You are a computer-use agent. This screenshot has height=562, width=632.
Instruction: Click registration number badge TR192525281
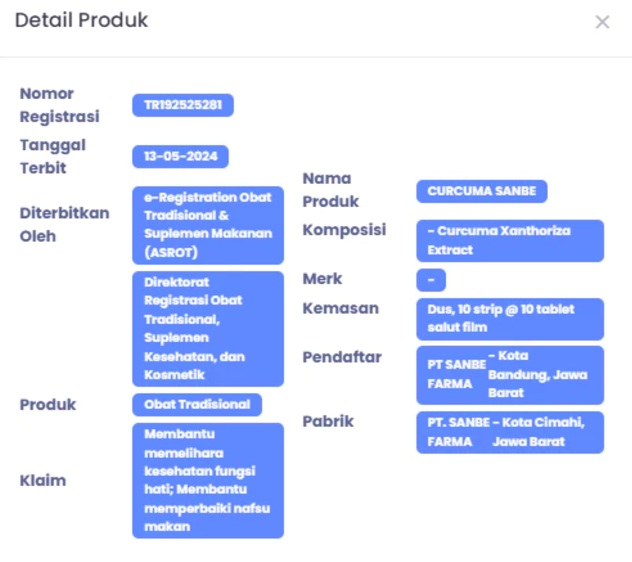(183, 105)
